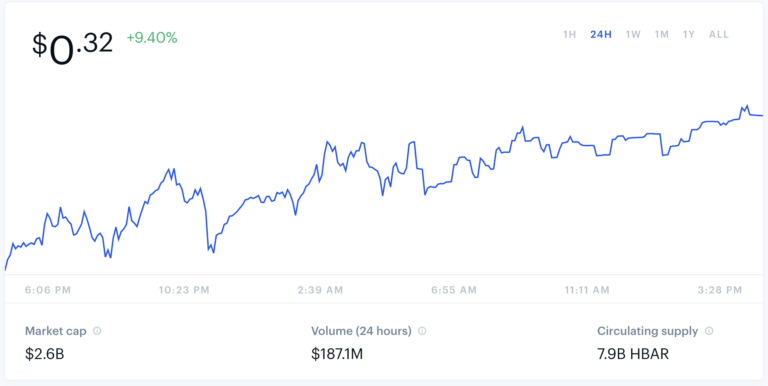Click the 7.9B HBAR supply value
768x386 pixels.
(633, 354)
